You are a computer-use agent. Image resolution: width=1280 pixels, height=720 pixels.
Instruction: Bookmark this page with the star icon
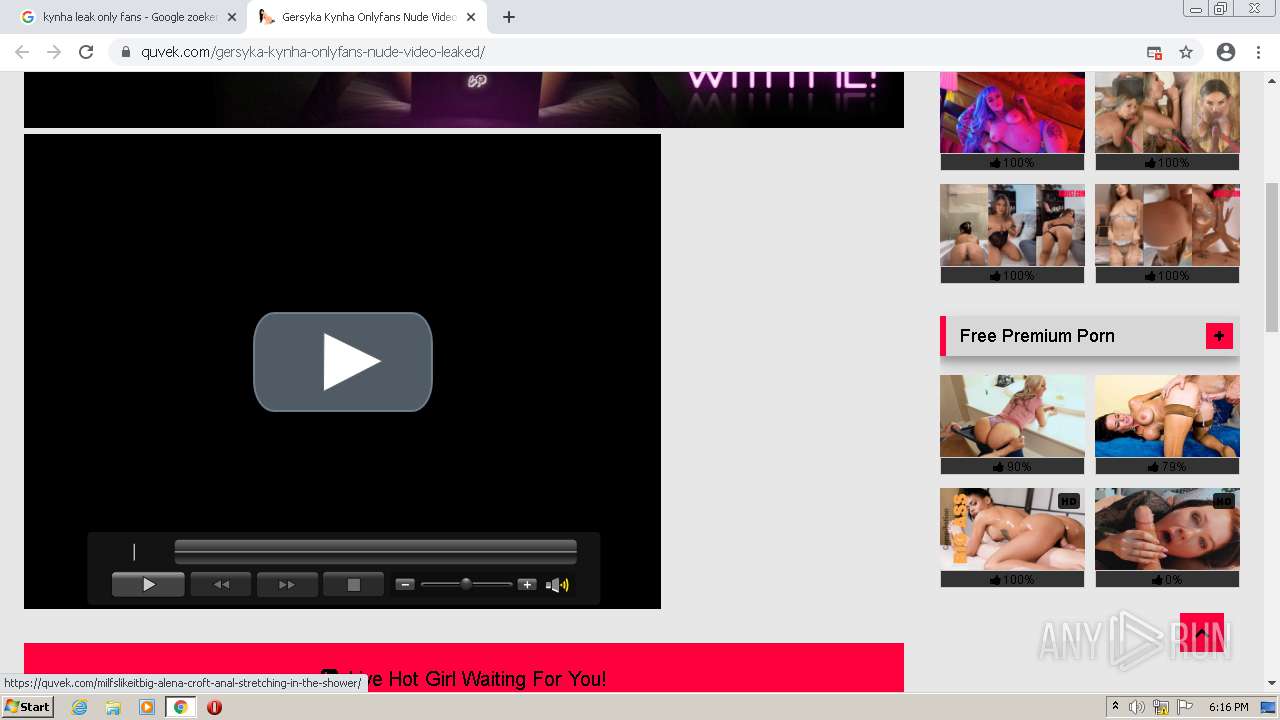[1186, 52]
